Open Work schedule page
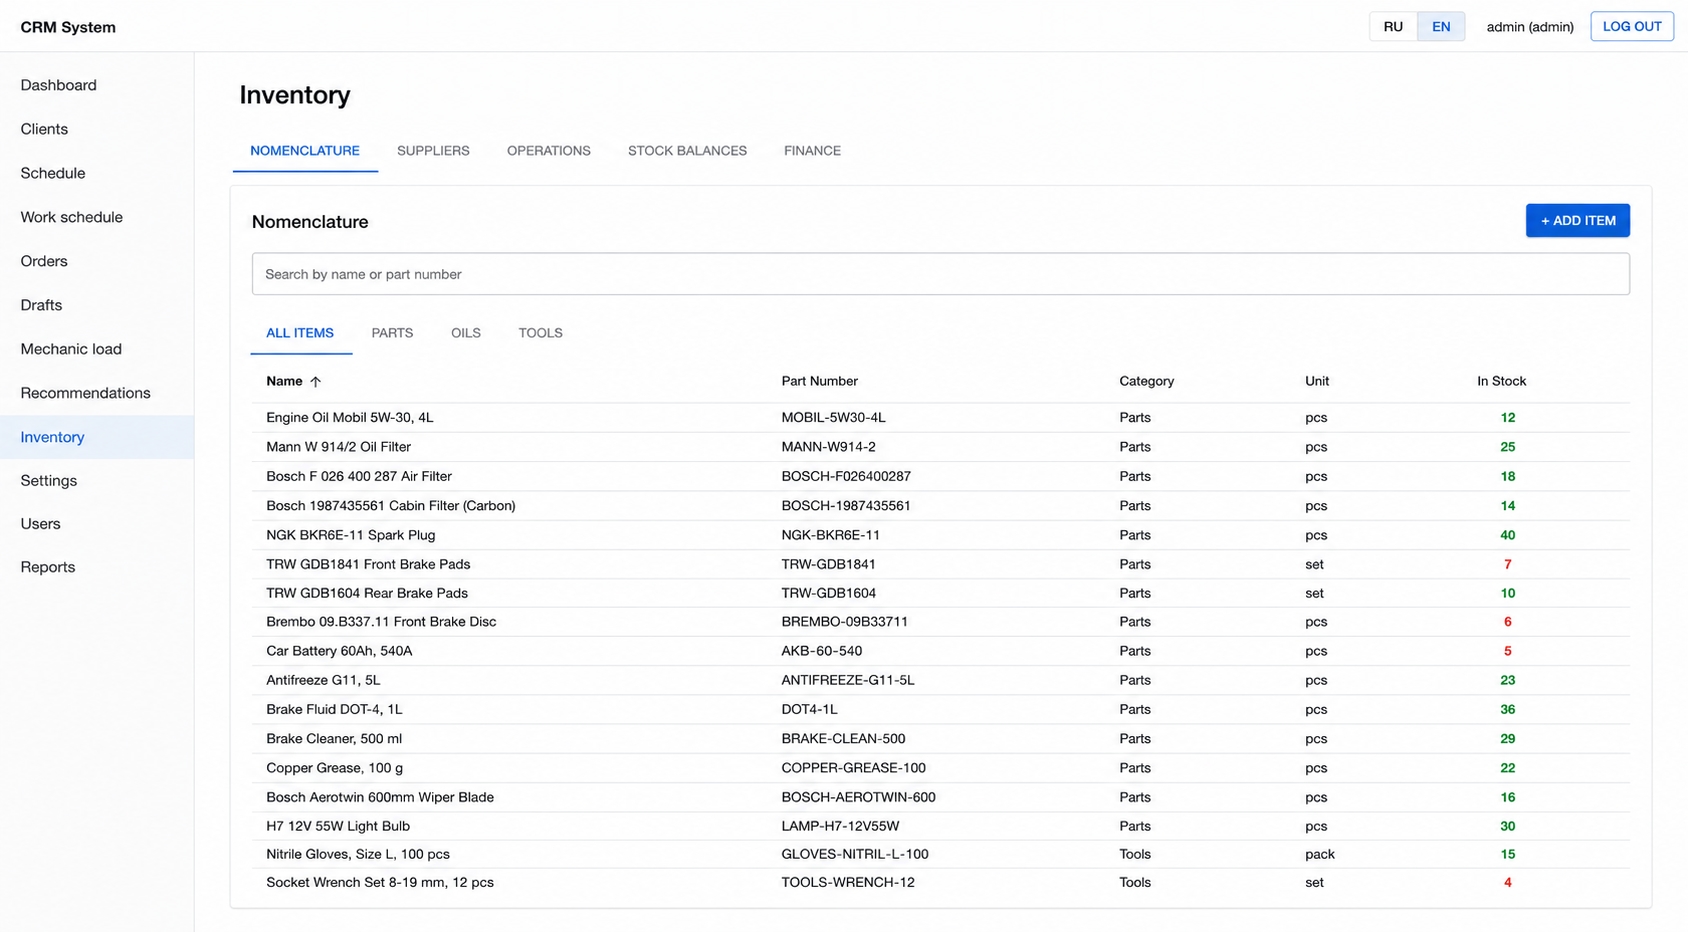The image size is (1688, 932). [97, 217]
